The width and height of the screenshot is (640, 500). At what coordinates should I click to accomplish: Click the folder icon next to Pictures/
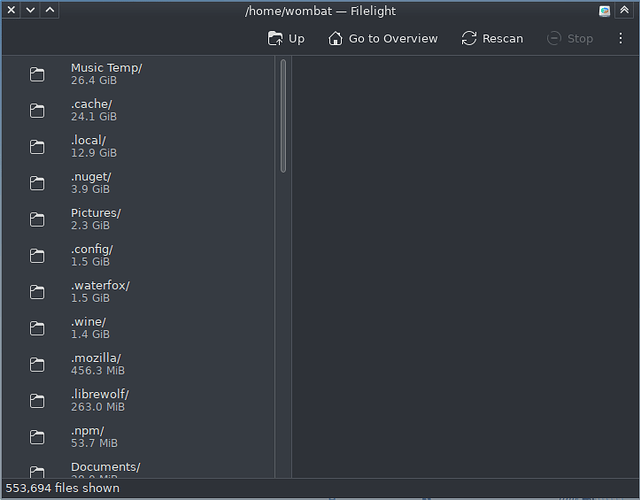(38, 220)
